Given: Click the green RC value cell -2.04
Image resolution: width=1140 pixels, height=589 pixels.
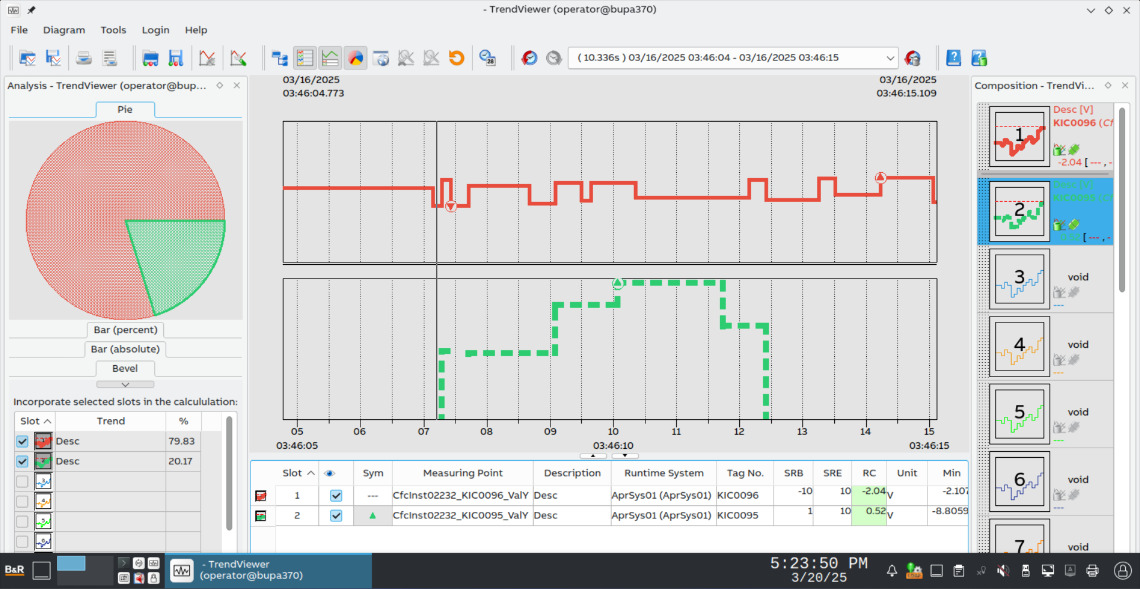Looking at the screenshot, I should tap(867, 491).
